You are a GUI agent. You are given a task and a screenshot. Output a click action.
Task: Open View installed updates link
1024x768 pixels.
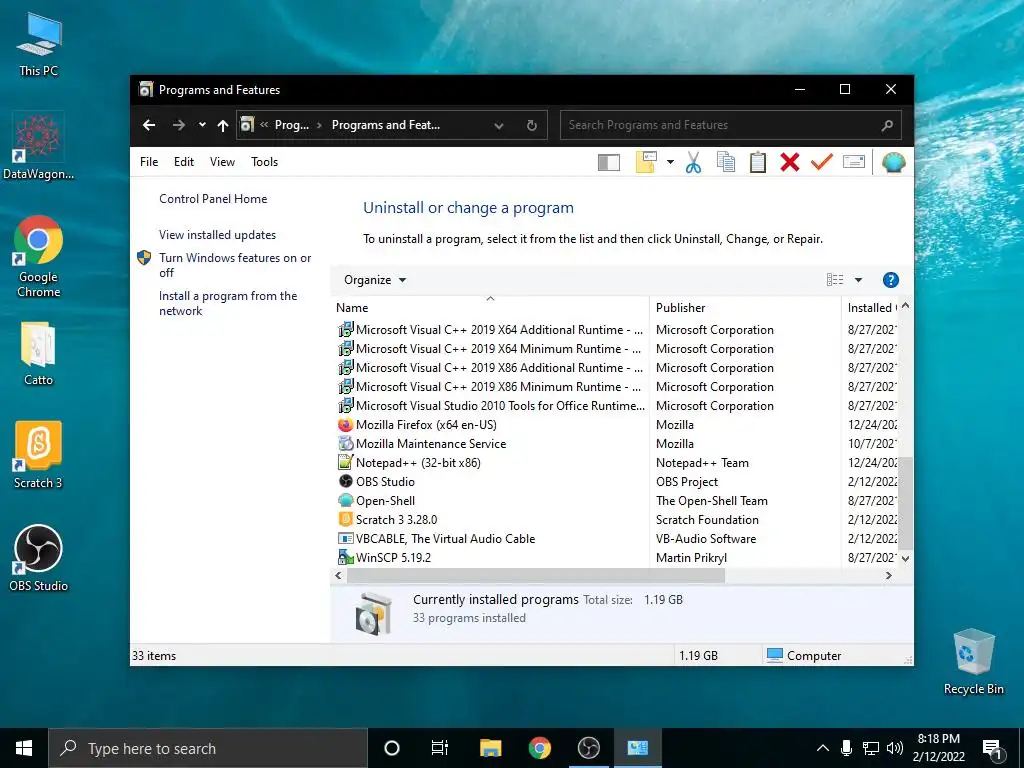point(217,234)
